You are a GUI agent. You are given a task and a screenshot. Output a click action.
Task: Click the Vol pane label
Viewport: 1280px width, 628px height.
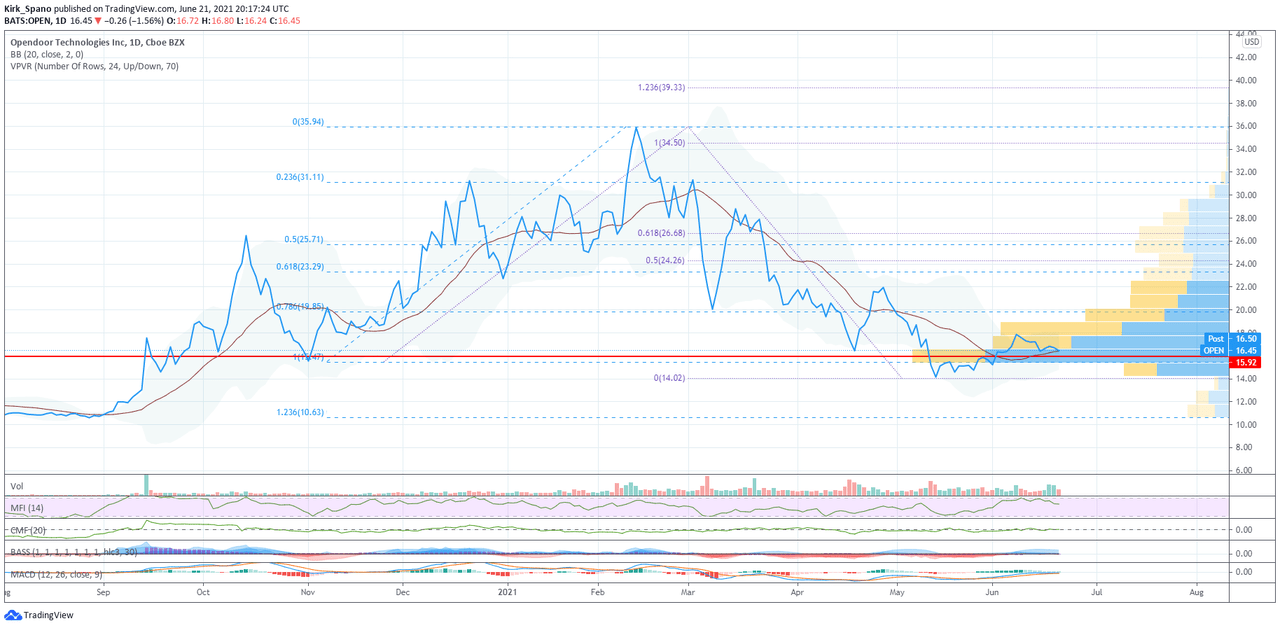click(17, 486)
